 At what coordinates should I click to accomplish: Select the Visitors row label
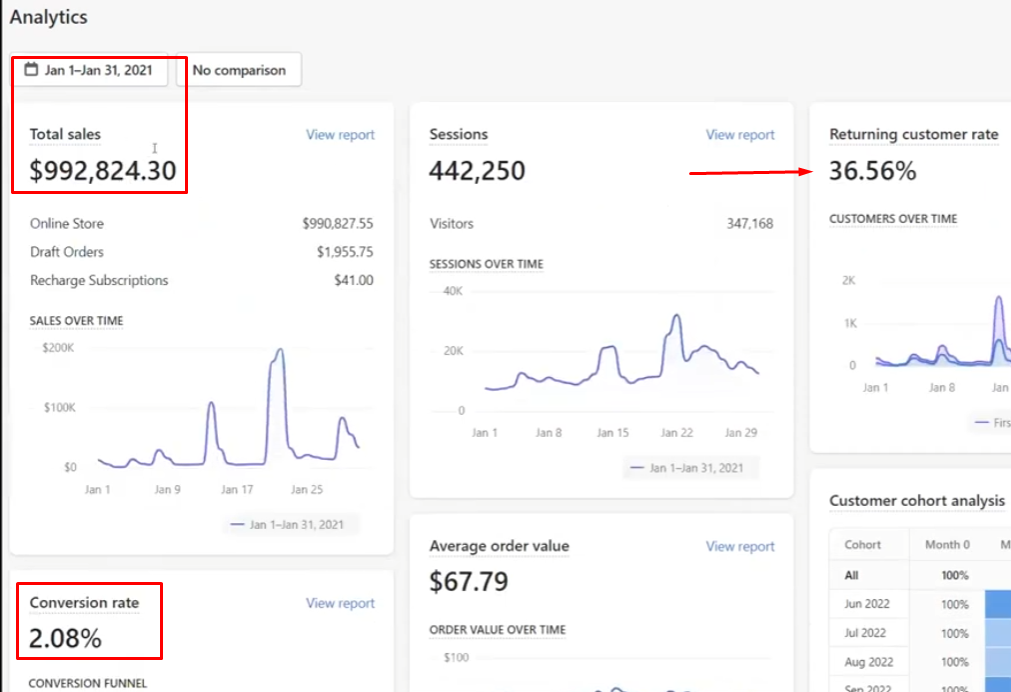coord(451,224)
